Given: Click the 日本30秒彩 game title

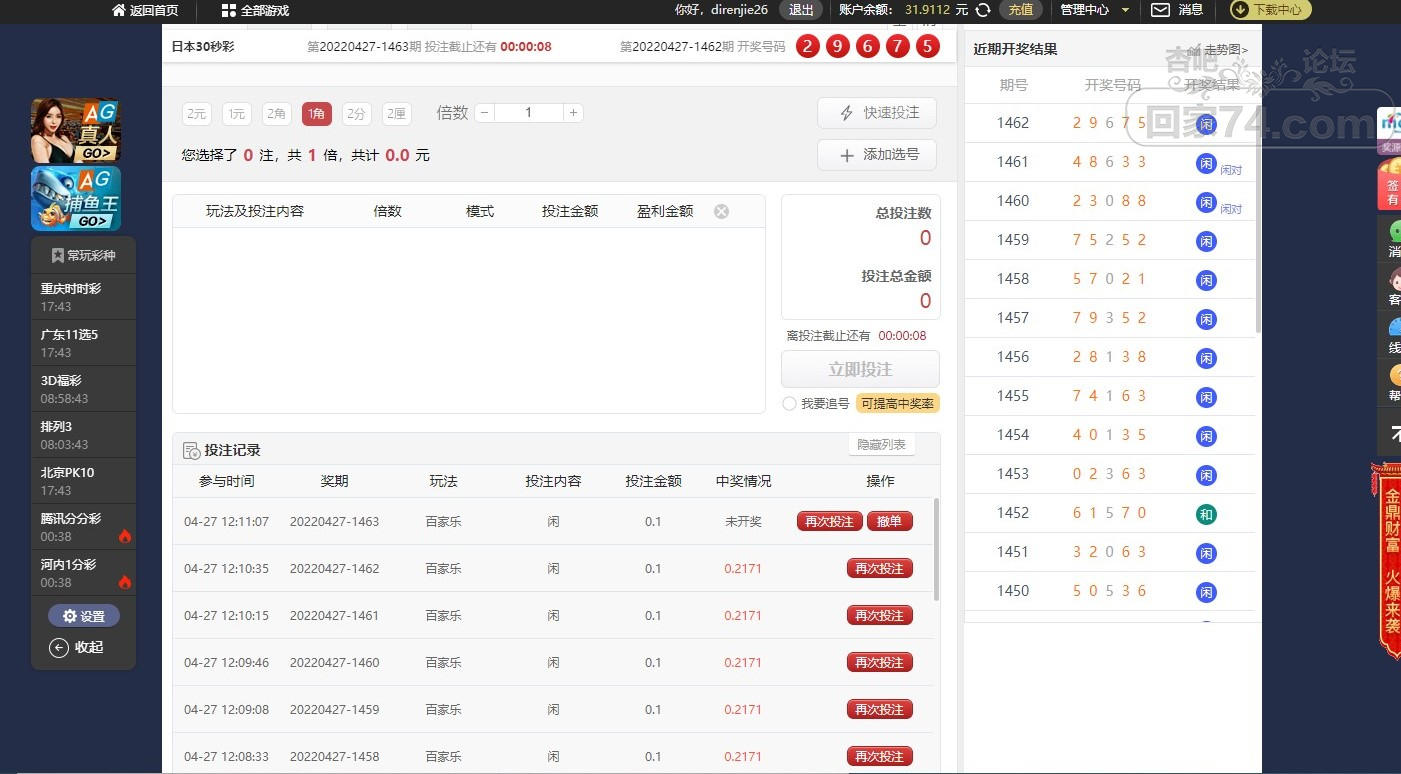Looking at the screenshot, I should [203, 46].
